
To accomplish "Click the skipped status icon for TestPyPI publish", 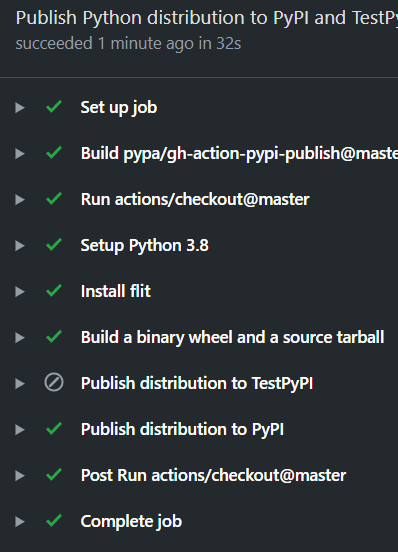I will click(x=54, y=383).
